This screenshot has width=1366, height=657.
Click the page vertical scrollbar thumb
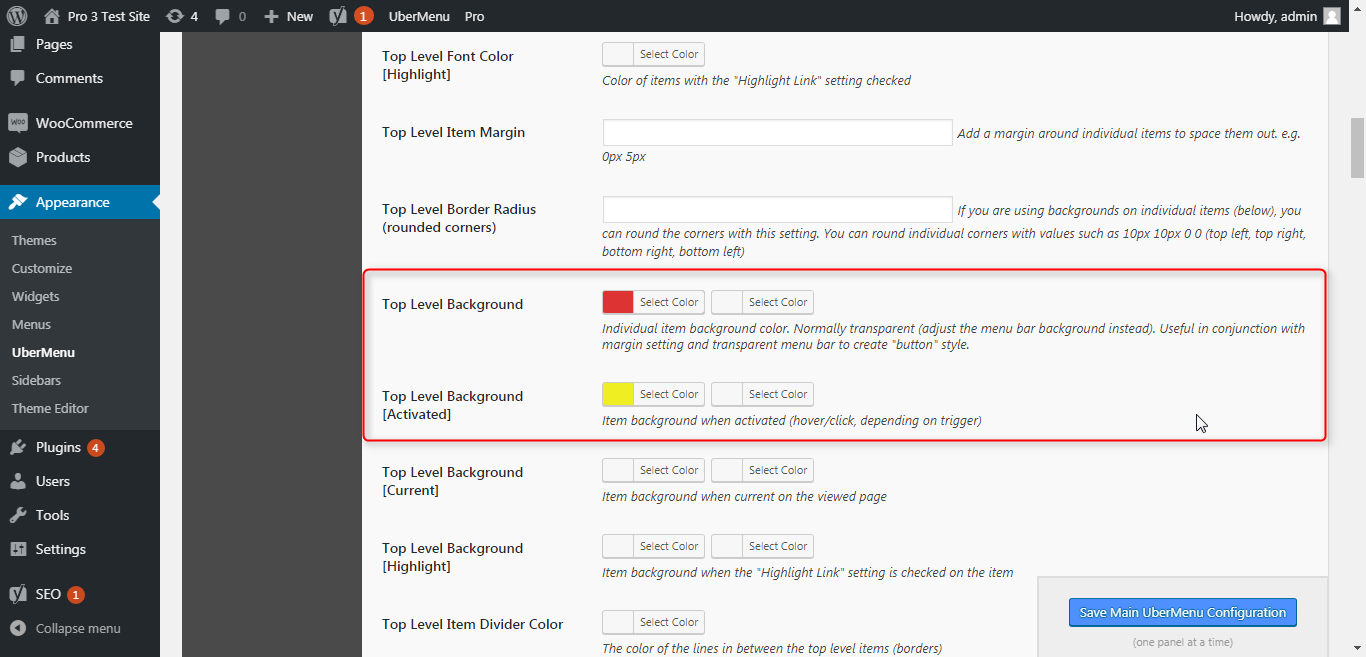click(1357, 147)
